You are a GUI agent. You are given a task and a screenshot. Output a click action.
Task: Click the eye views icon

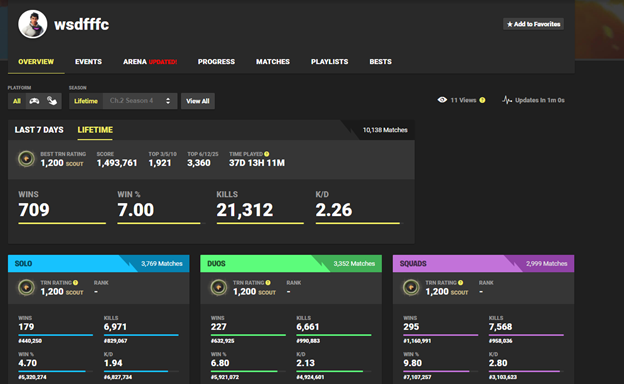click(442, 100)
